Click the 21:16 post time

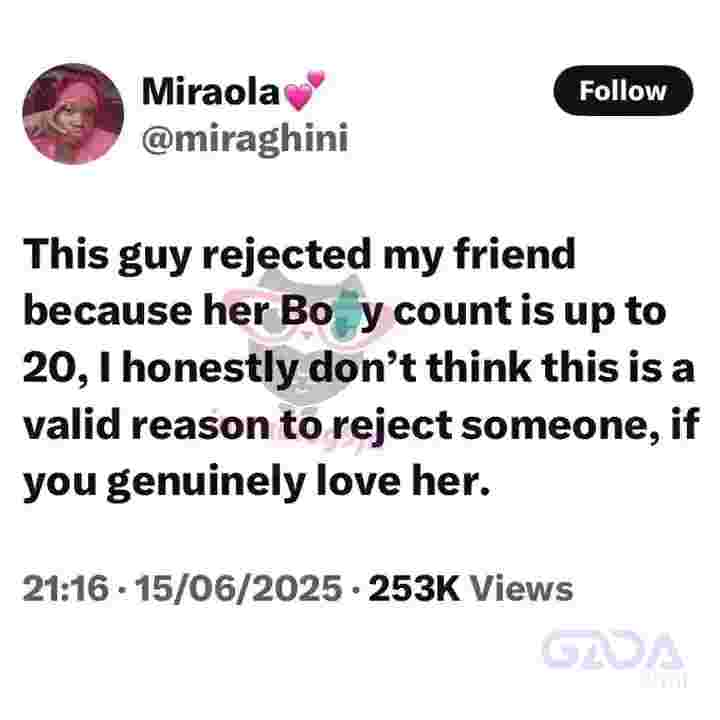(x=66, y=588)
